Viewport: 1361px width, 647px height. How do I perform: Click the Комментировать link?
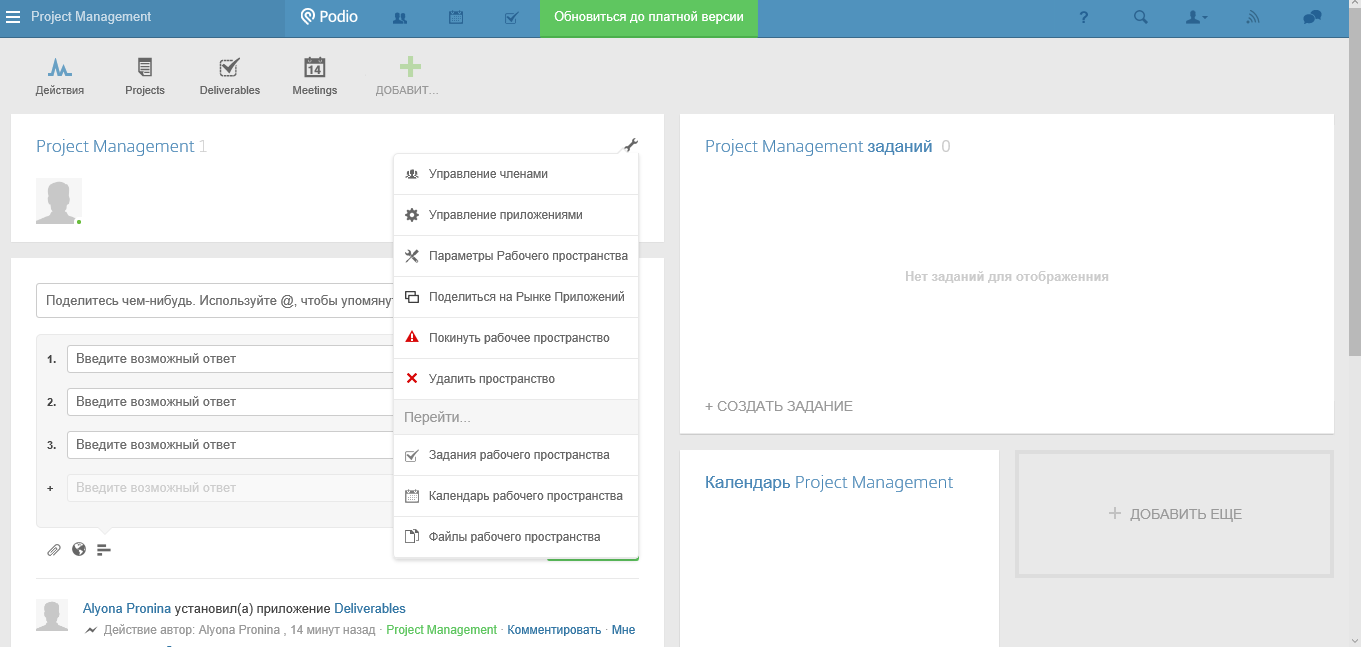(x=554, y=630)
